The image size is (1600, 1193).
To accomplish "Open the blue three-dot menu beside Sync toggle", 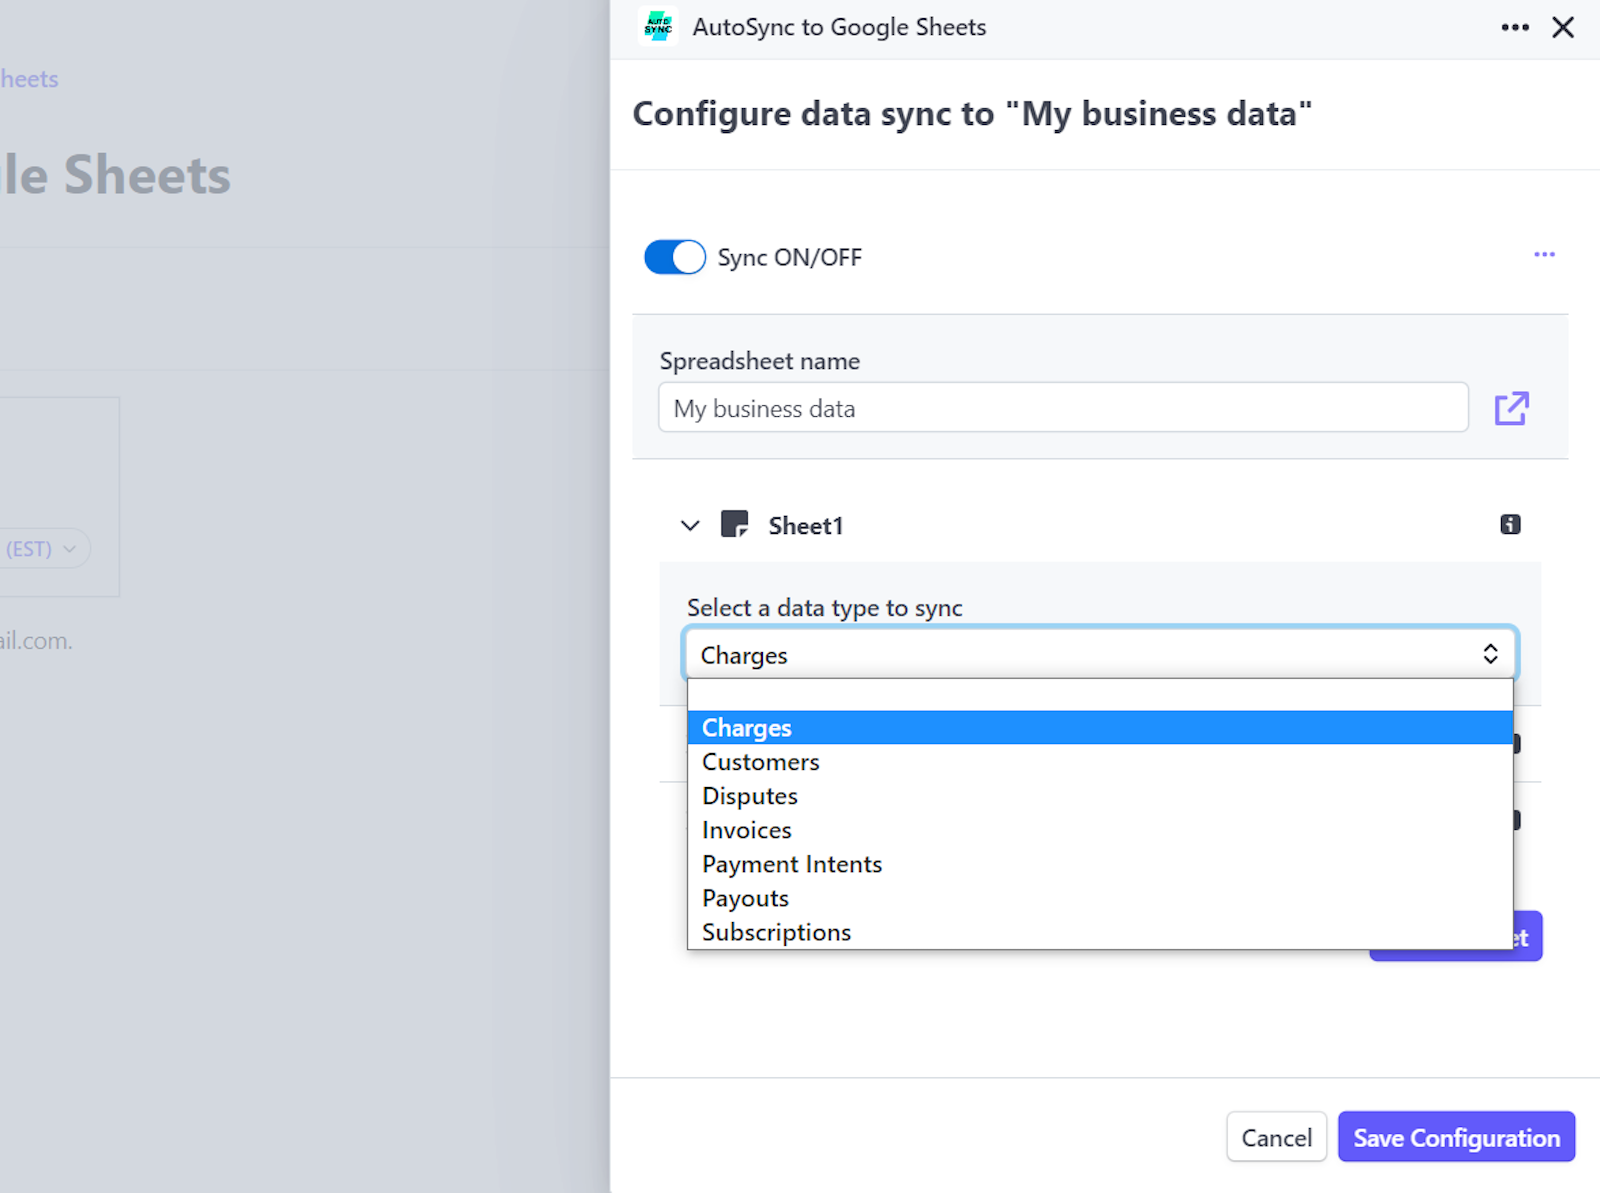I will 1544,255.
